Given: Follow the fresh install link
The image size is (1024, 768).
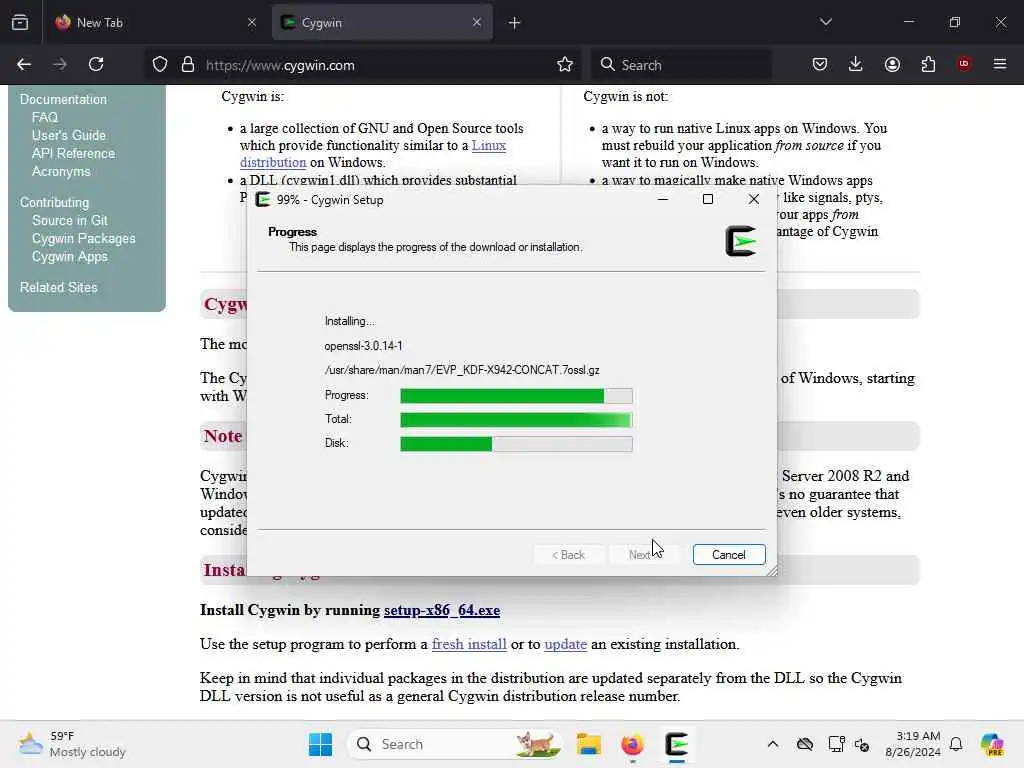Looking at the screenshot, I should (x=469, y=644).
